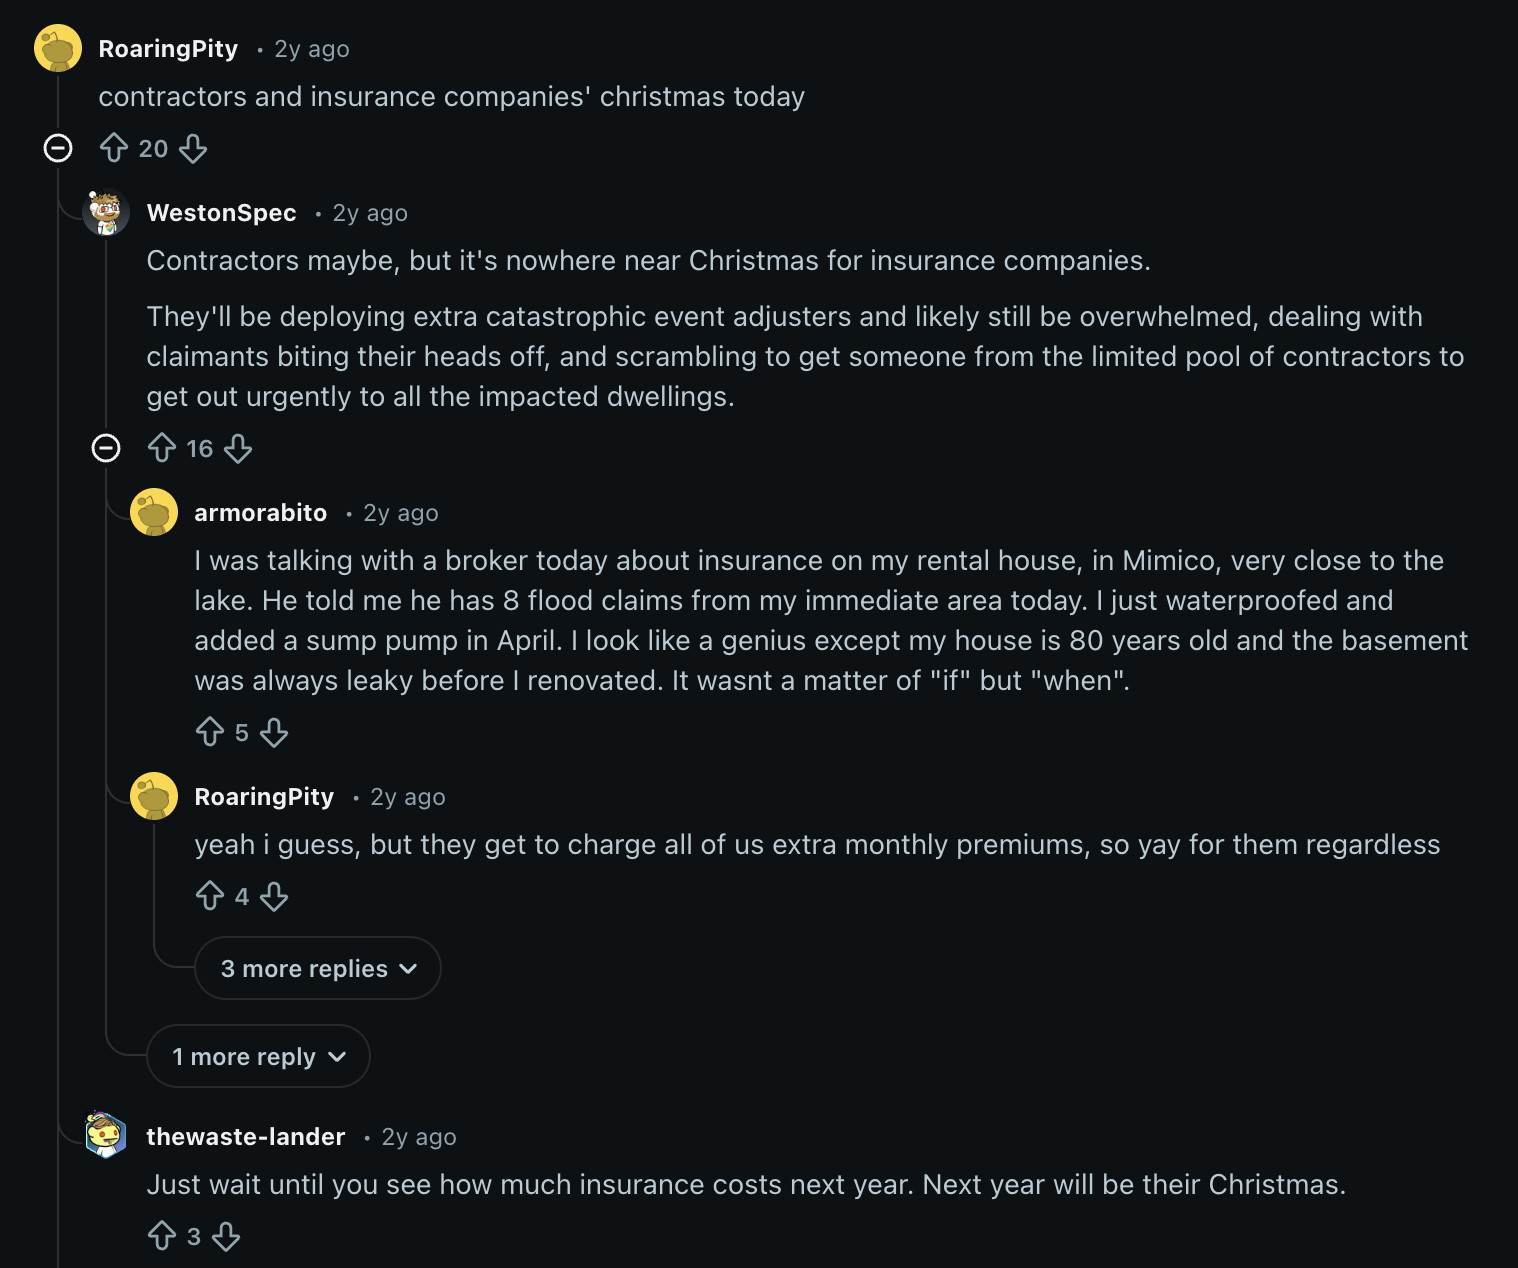1518x1268 pixels.
Task: Downvote WestonSpec's 16-point comment
Action: pos(238,448)
